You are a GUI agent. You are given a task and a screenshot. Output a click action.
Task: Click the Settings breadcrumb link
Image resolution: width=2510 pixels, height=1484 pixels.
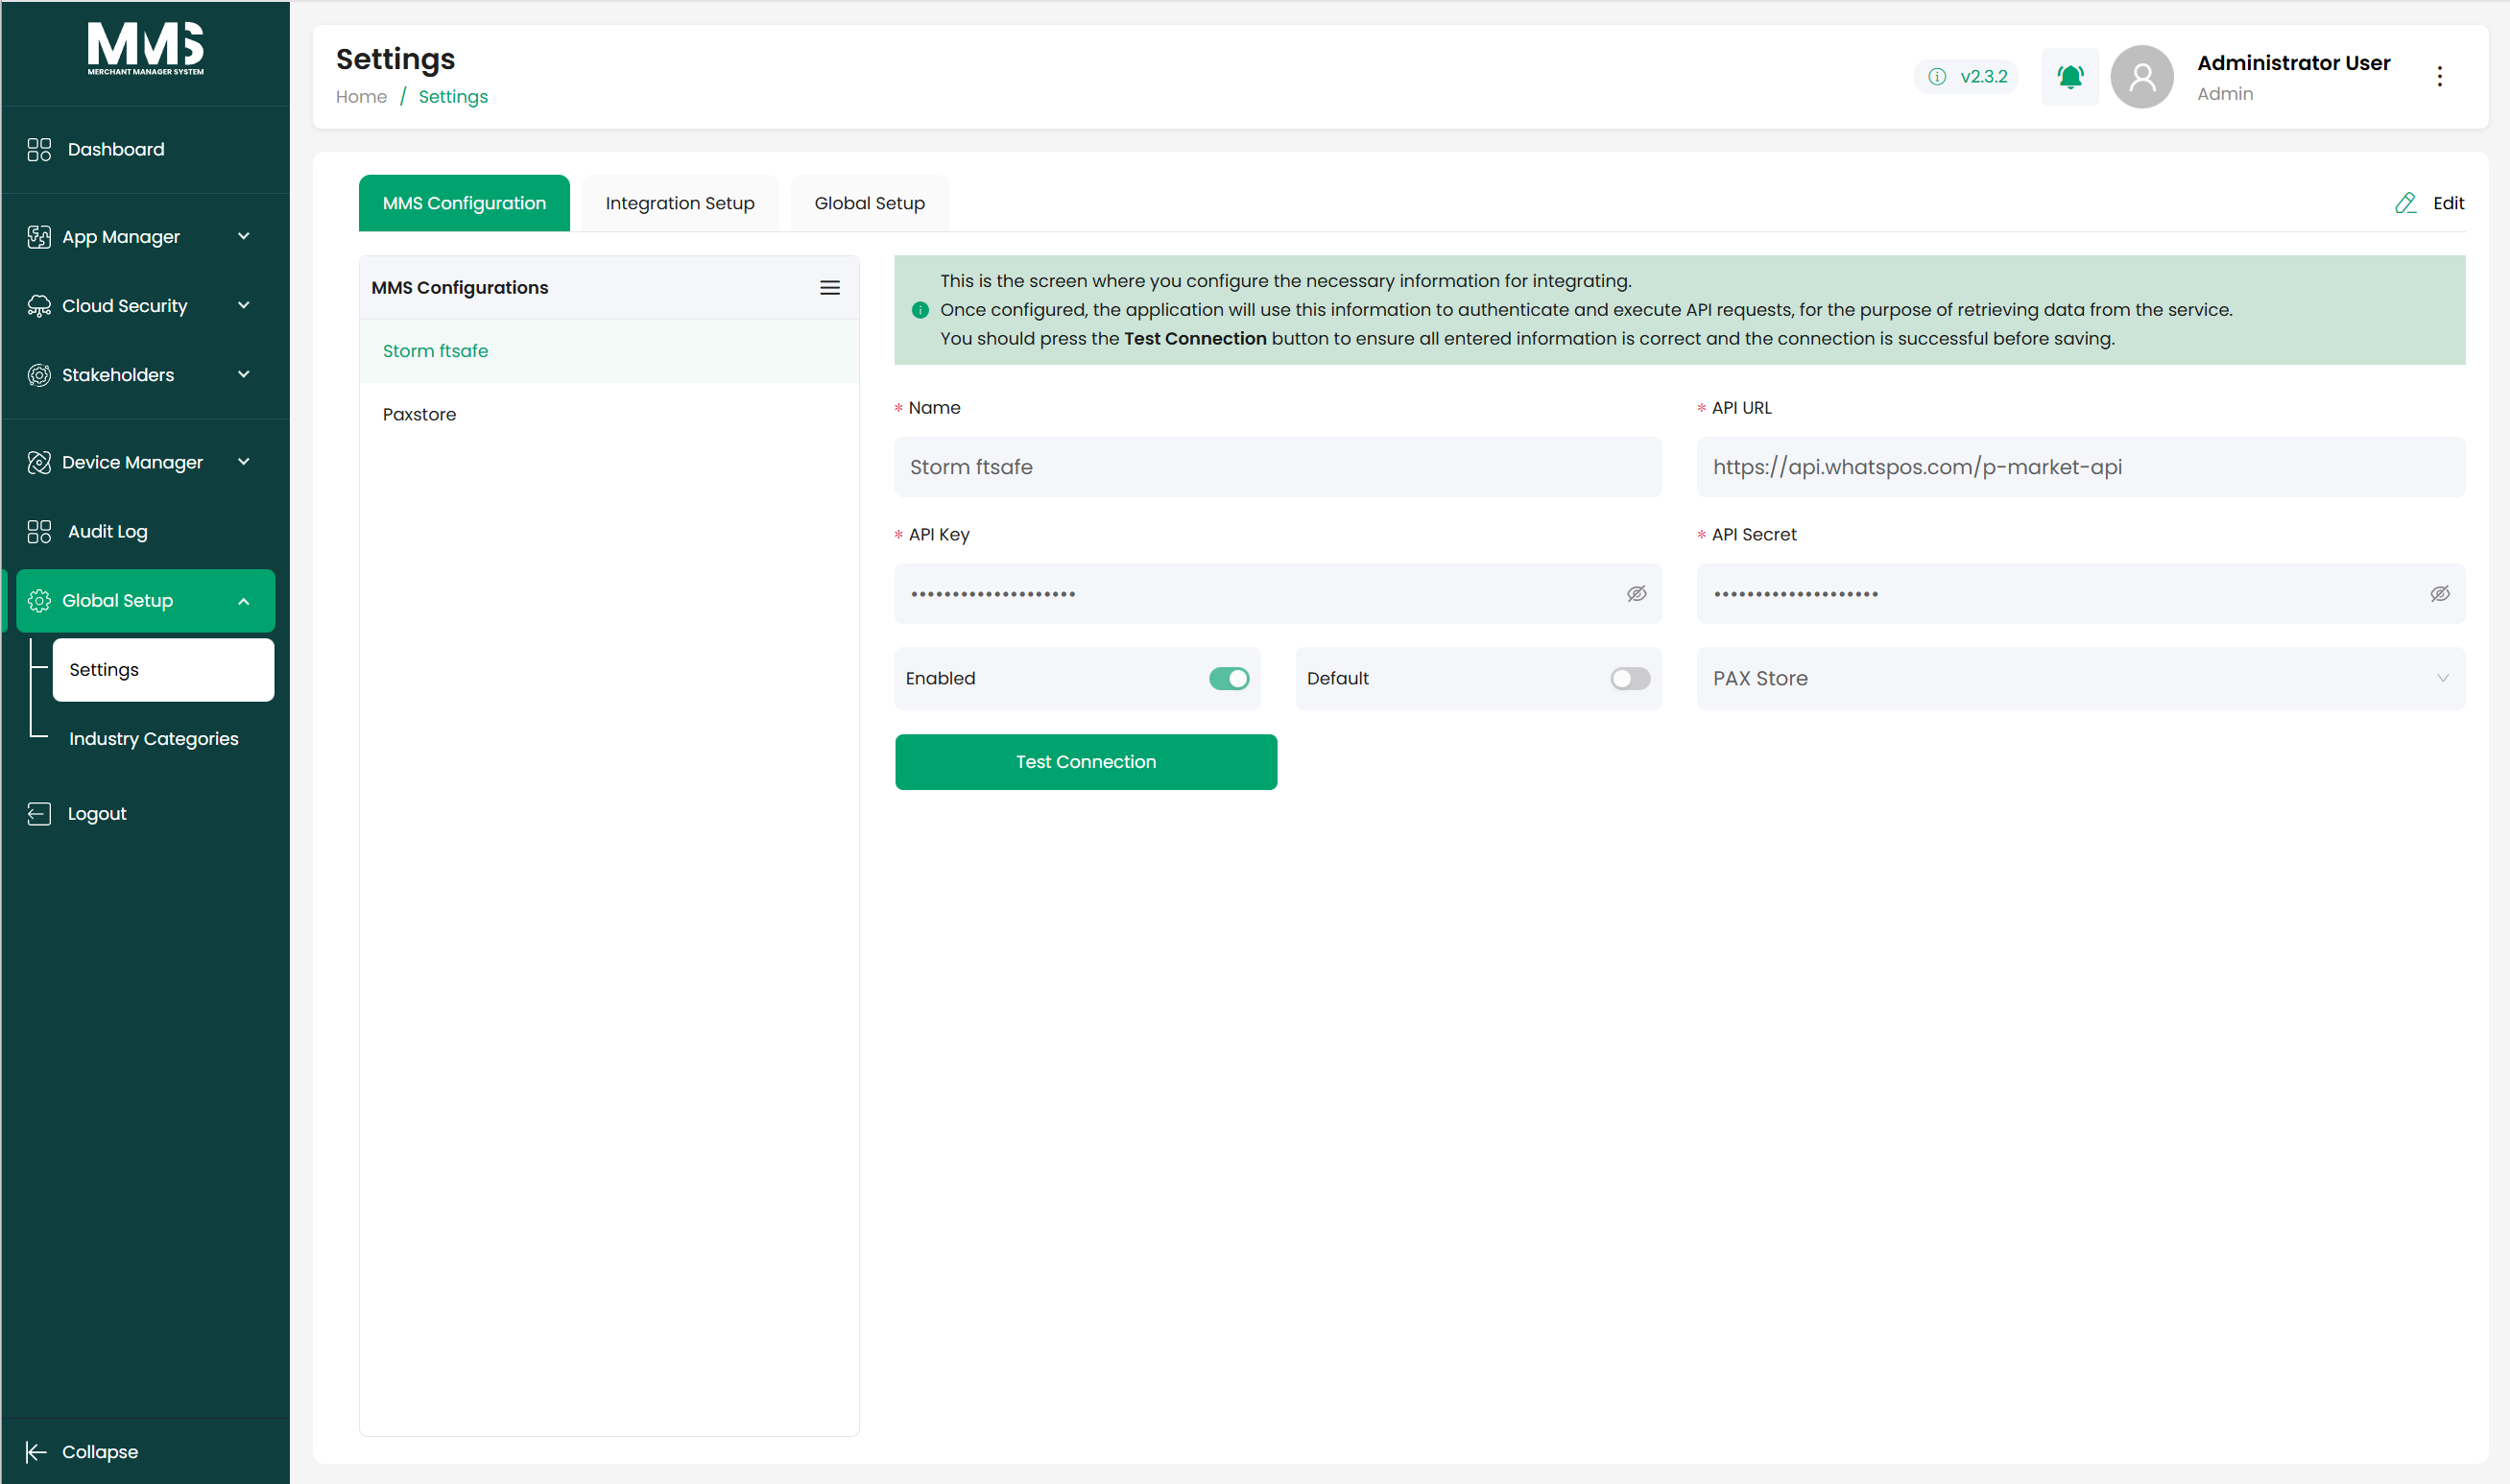tap(453, 97)
